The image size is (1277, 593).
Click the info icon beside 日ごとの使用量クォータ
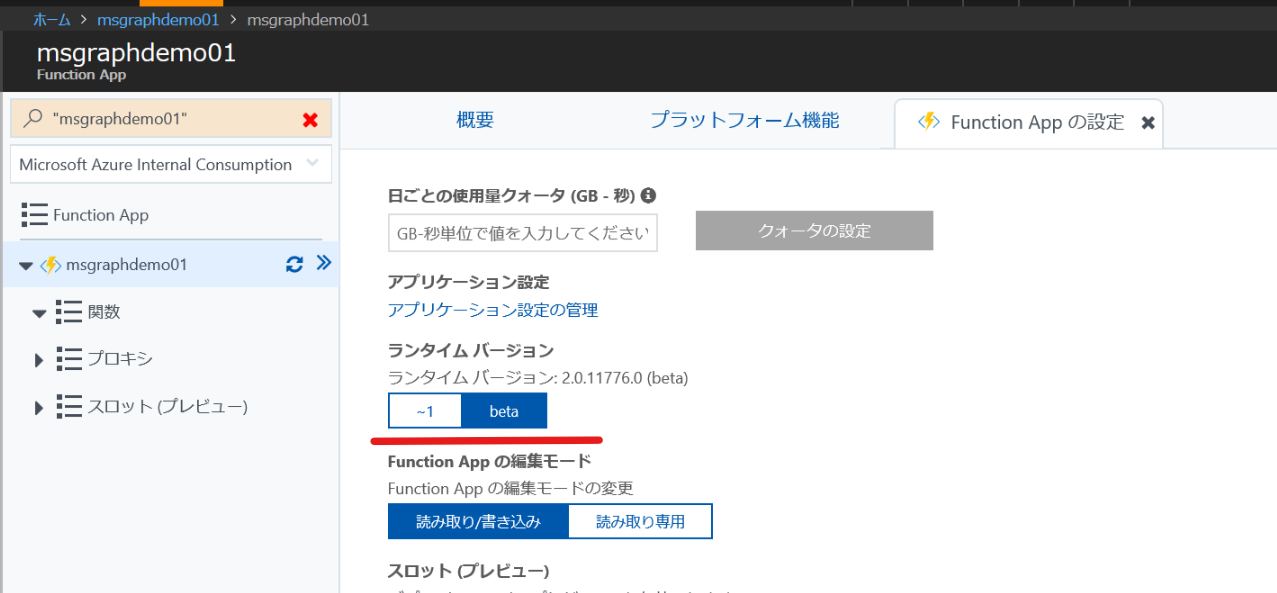click(648, 196)
